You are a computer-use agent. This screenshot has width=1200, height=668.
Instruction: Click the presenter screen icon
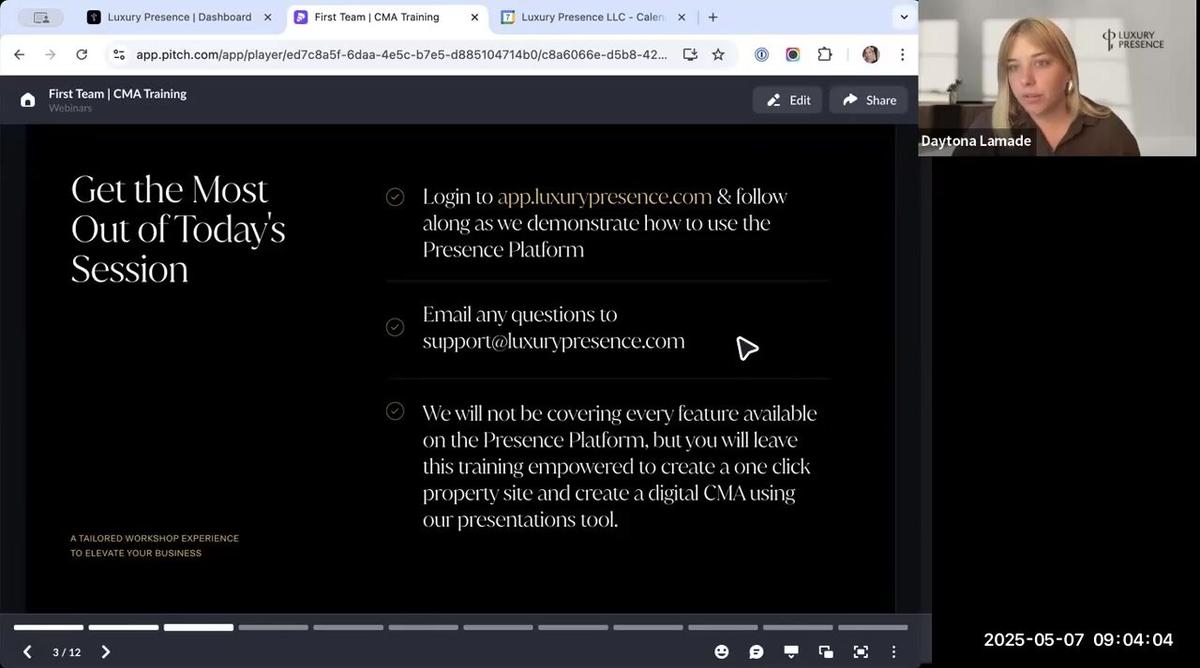point(791,652)
